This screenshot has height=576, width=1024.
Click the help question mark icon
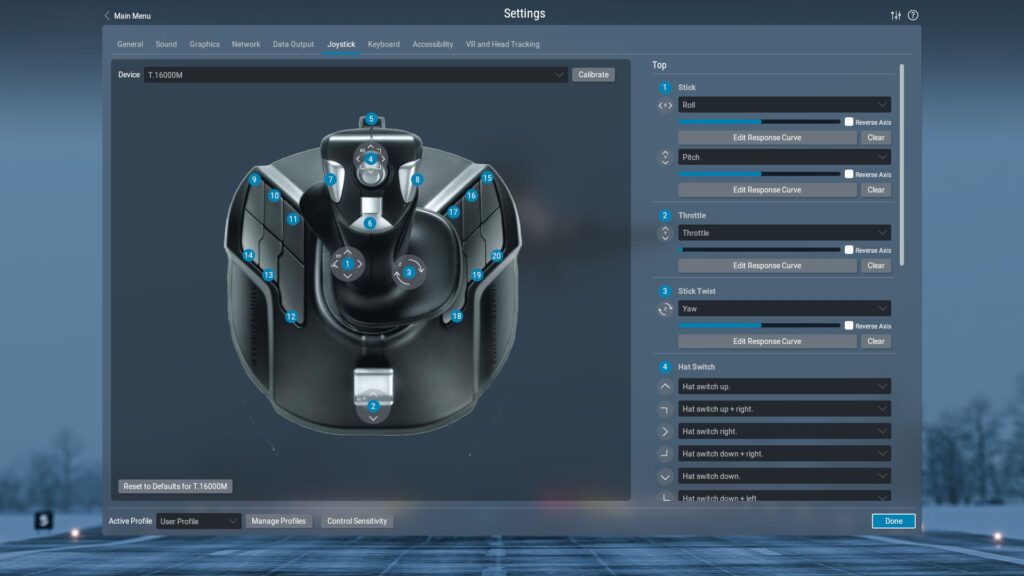tap(913, 15)
